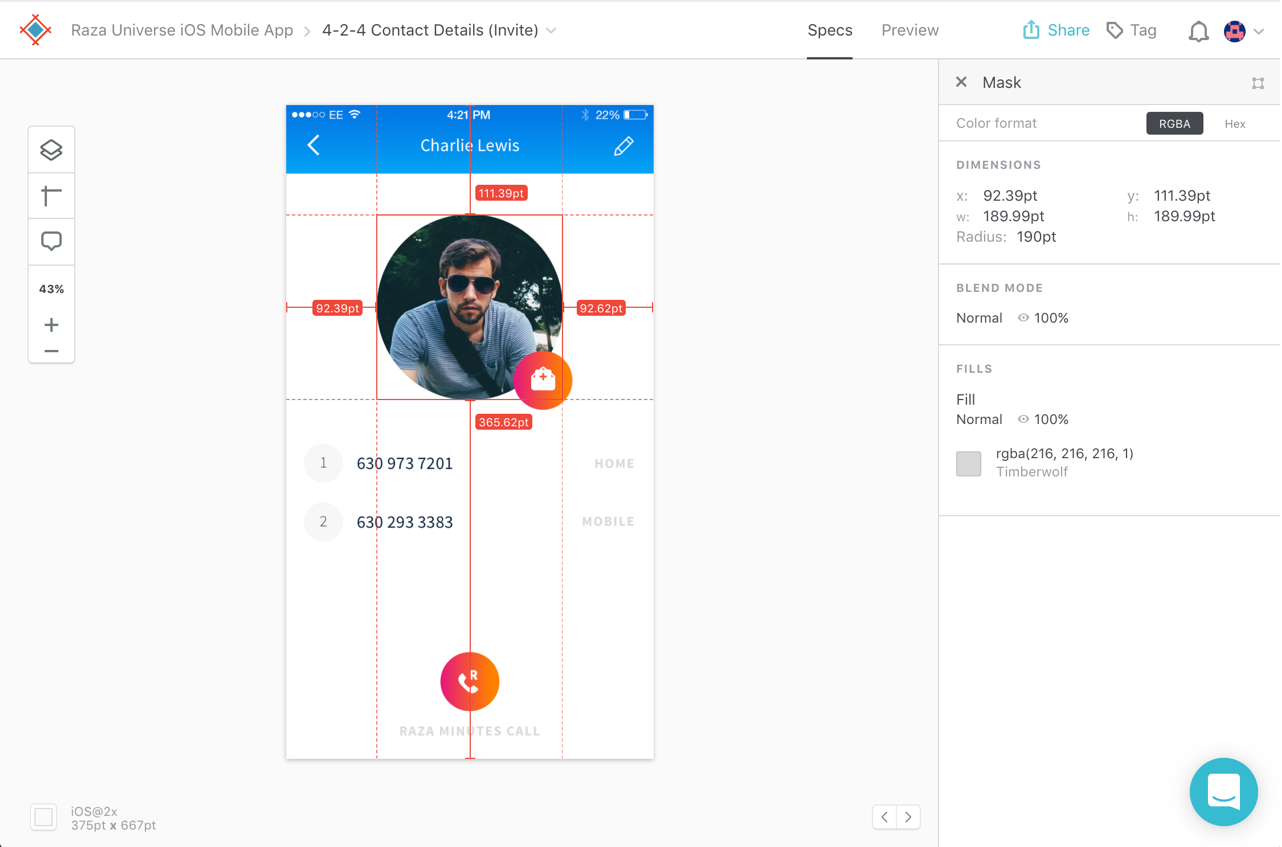Click the expand icon in Mask panel
The image size is (1282, 847).
coord(1258,83)
